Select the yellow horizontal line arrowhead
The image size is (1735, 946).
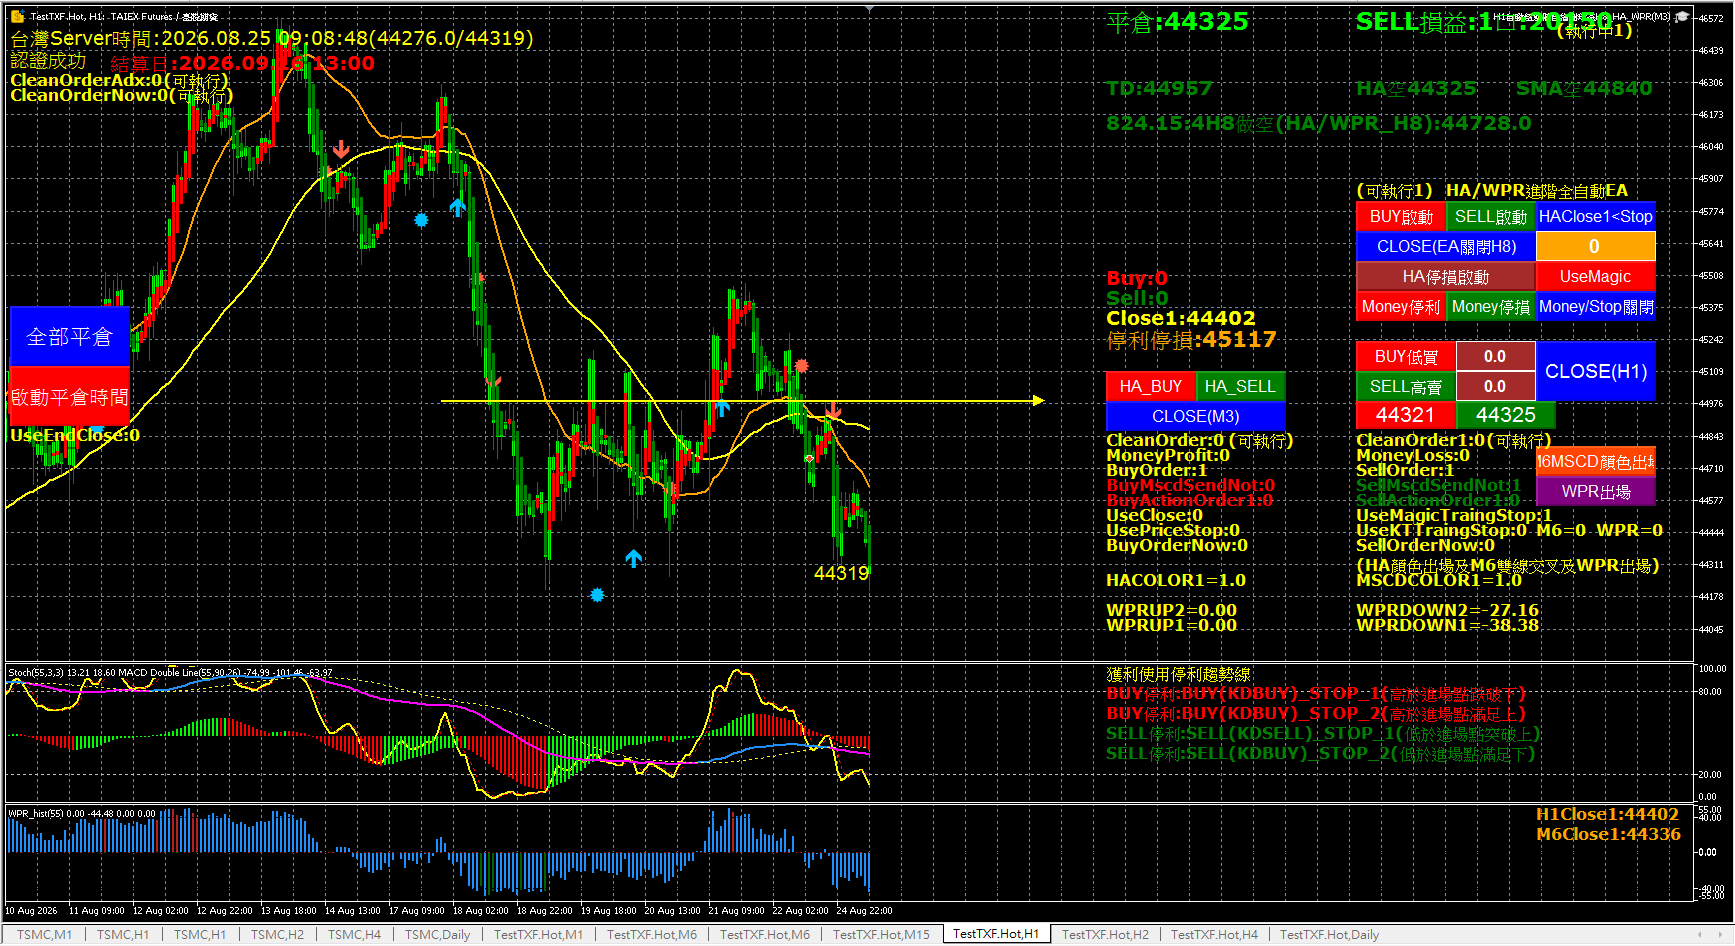pyautogui.click(x=1039, y=401)
